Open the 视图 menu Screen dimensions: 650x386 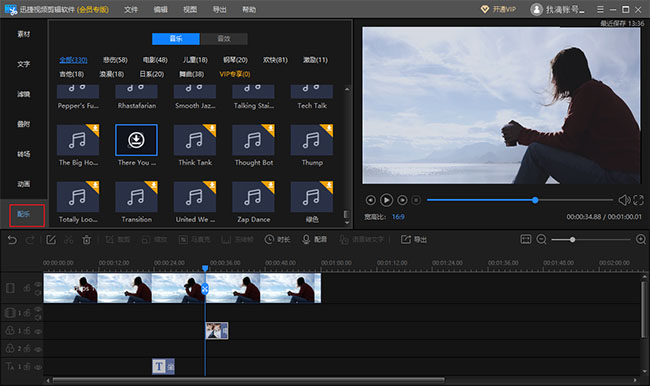point(190,10)
